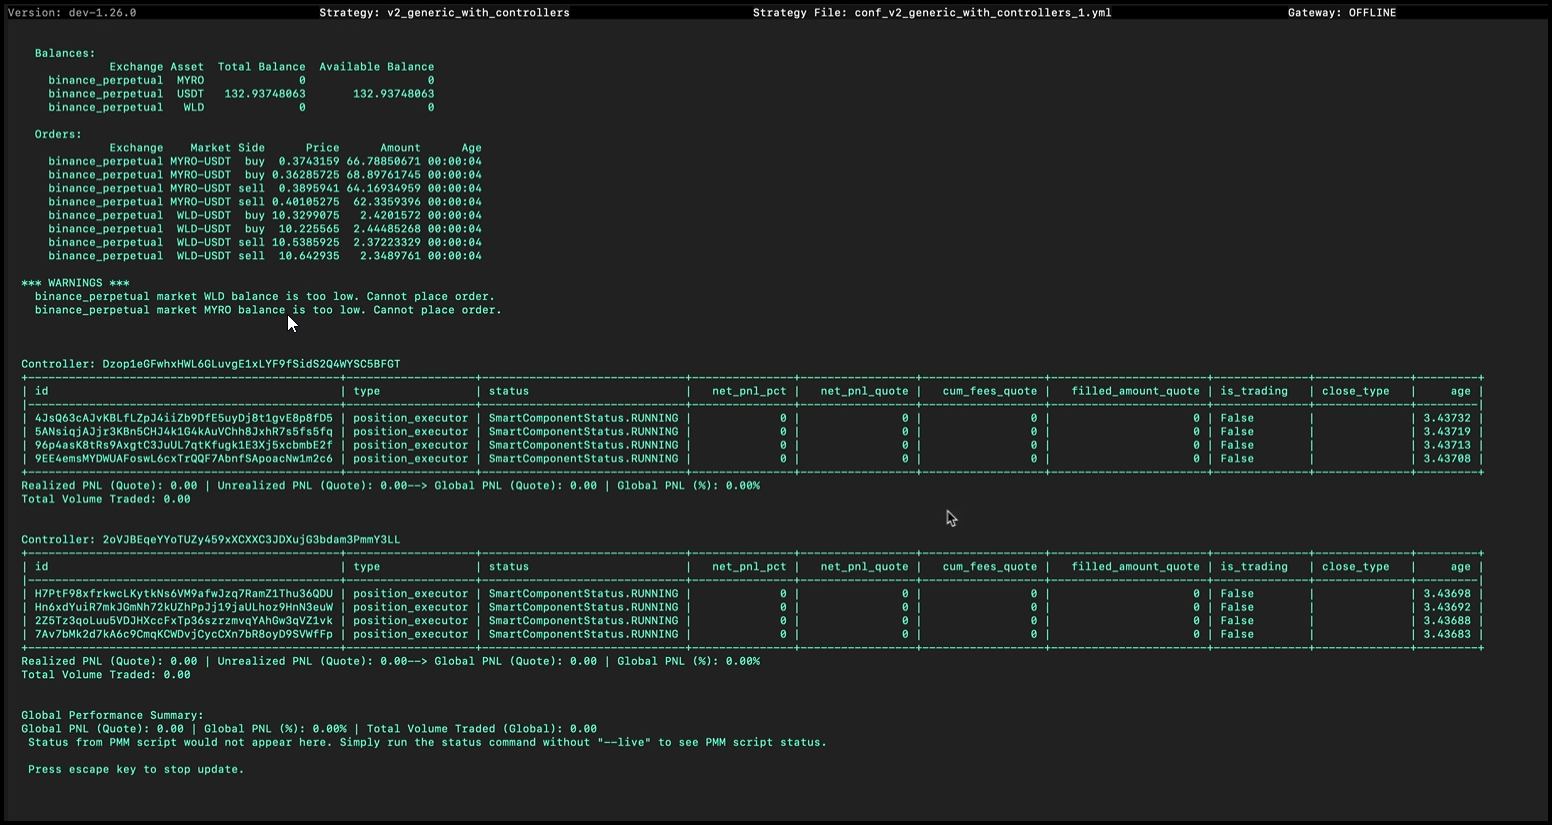This screenshot has height=825, width=1552.
Task: Select controller Dzop1eGFwhxHWL6GLuvgE1xLYF9fSidS2Q4WYSC5BFGT
Action: pyautogui.click(x=210, y=363)
